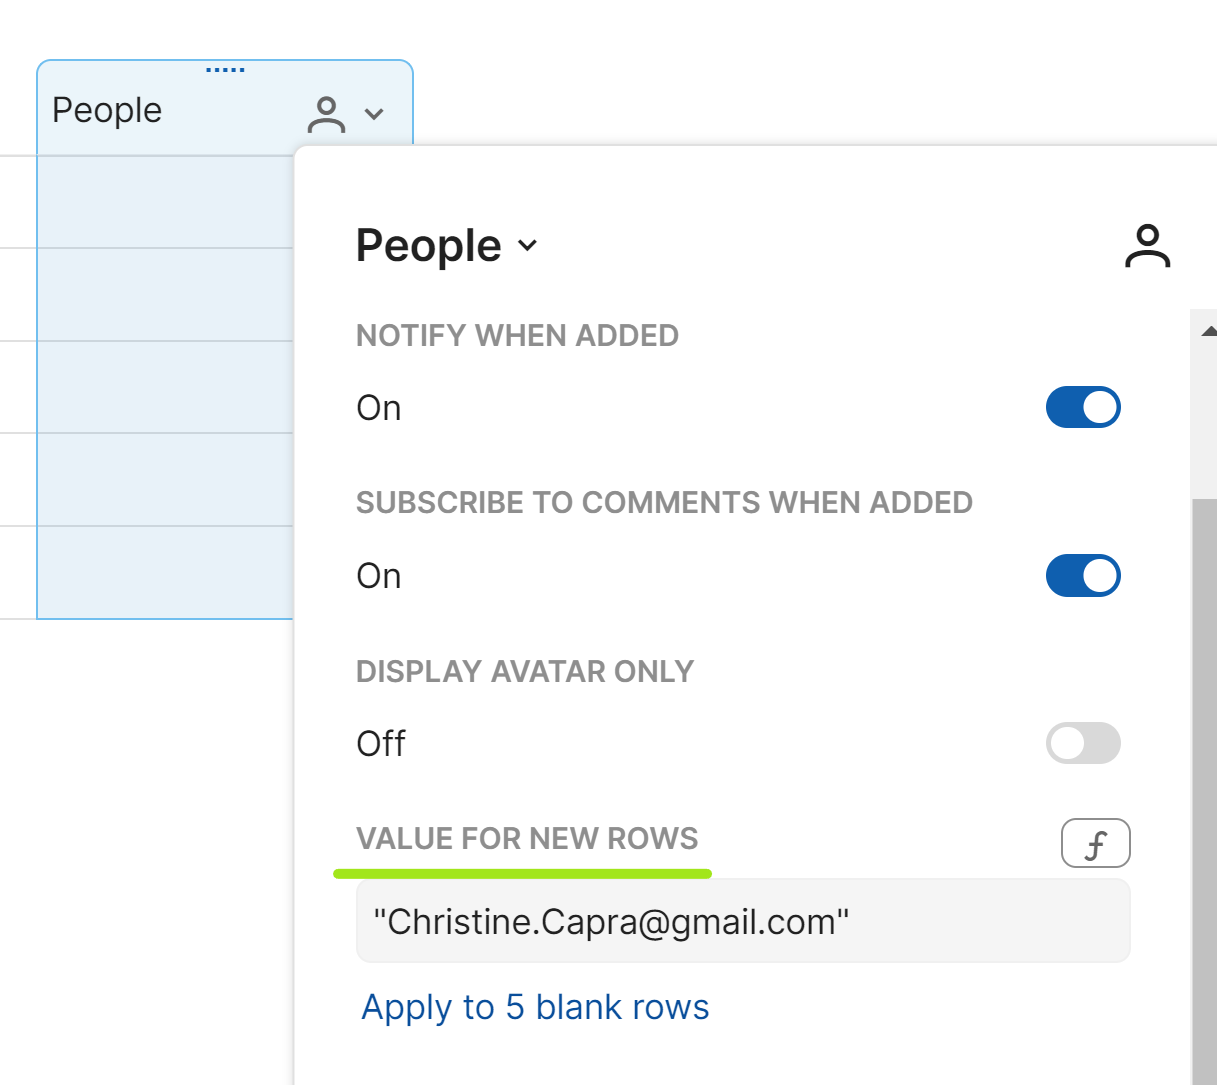Open chevron dropdown in People column header
Image resolution: width=1217 pixels, height=1085 pixels.
[374, 114]
